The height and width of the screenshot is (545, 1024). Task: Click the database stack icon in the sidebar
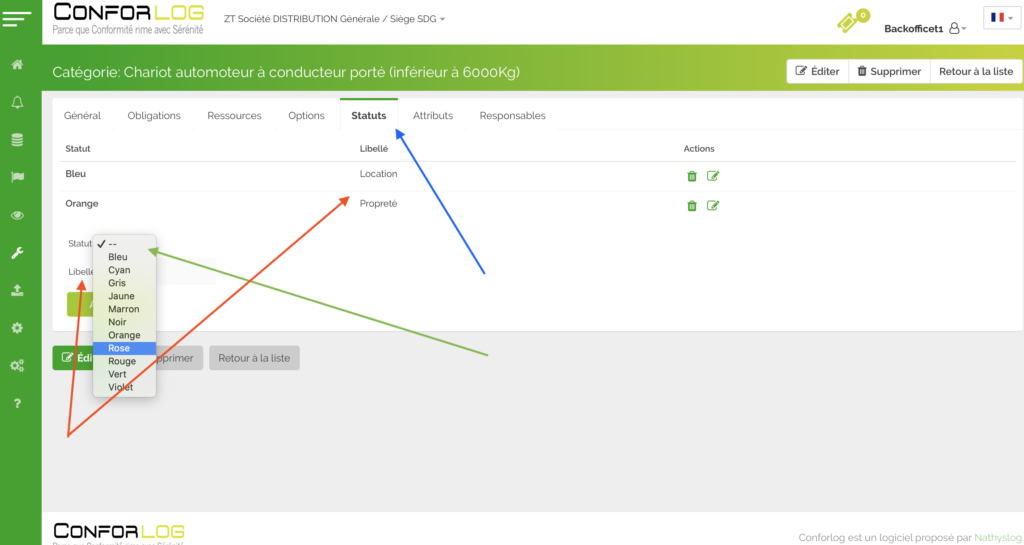point(17,140)
